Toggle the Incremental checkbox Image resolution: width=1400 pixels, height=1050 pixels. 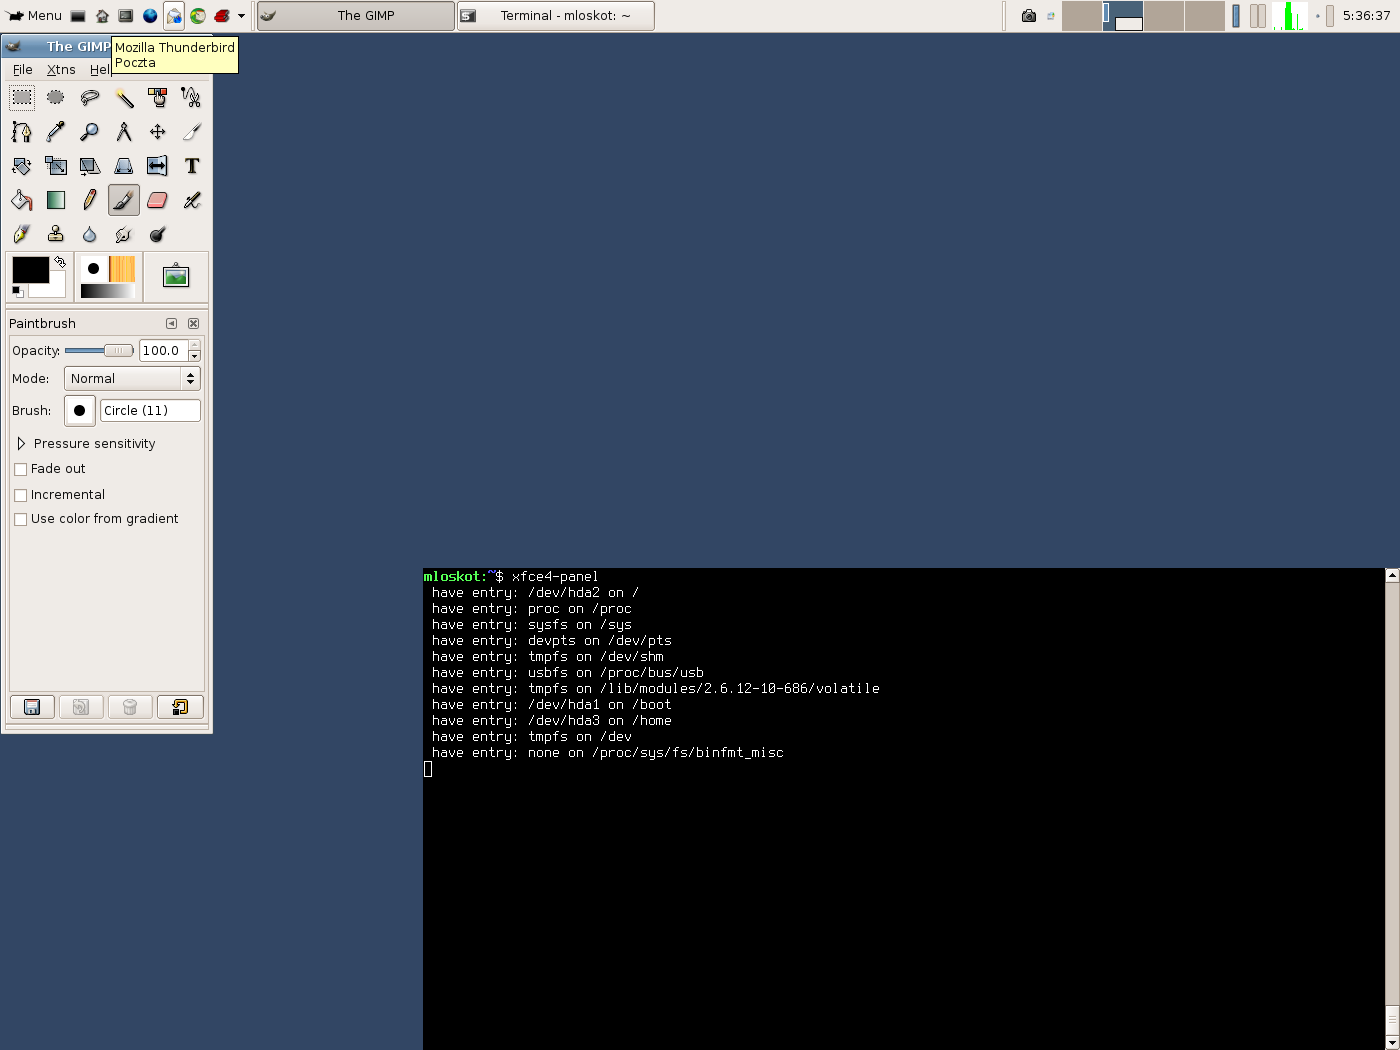[x=21, y=495]
